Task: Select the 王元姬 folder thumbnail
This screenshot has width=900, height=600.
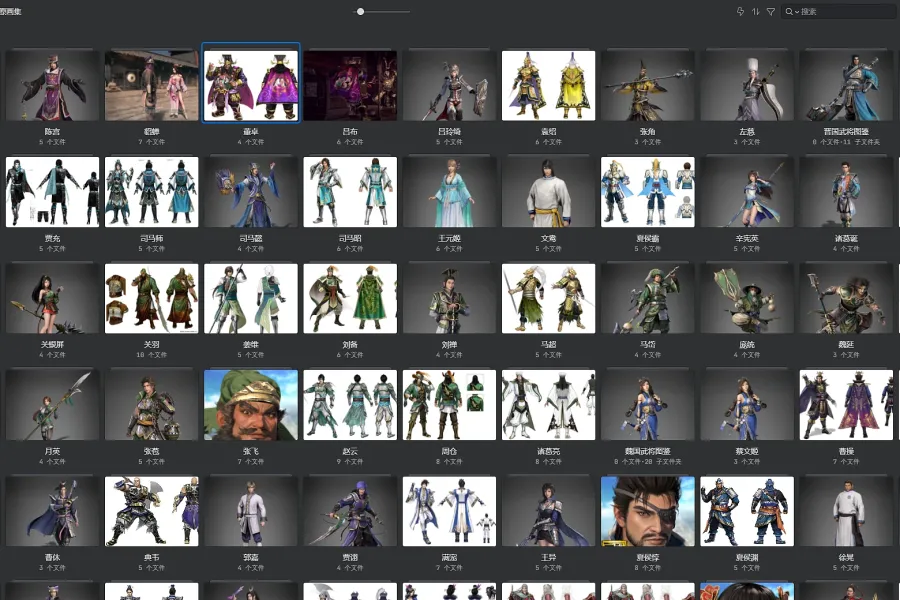Action: 449,192
